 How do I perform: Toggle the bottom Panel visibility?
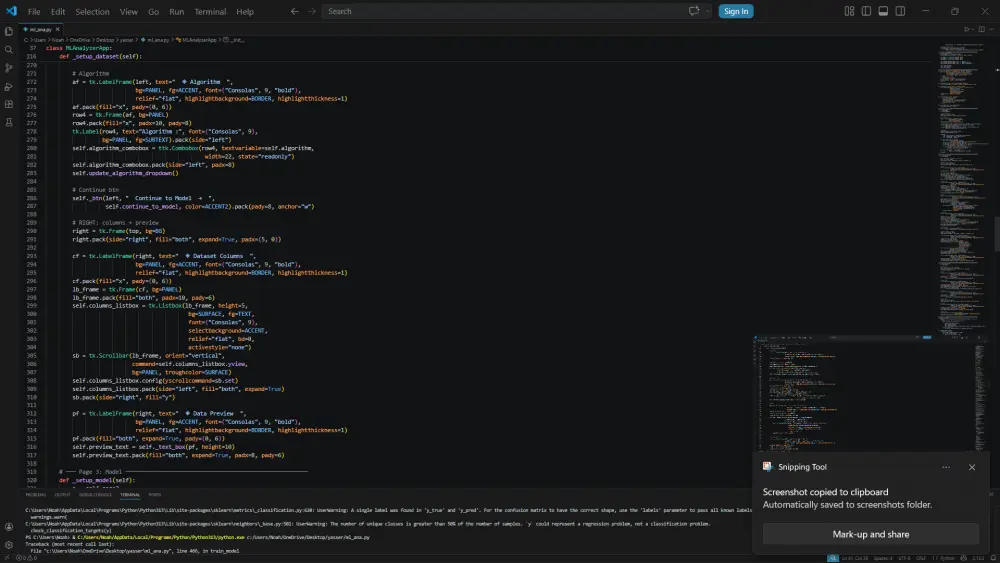[883, 11]
